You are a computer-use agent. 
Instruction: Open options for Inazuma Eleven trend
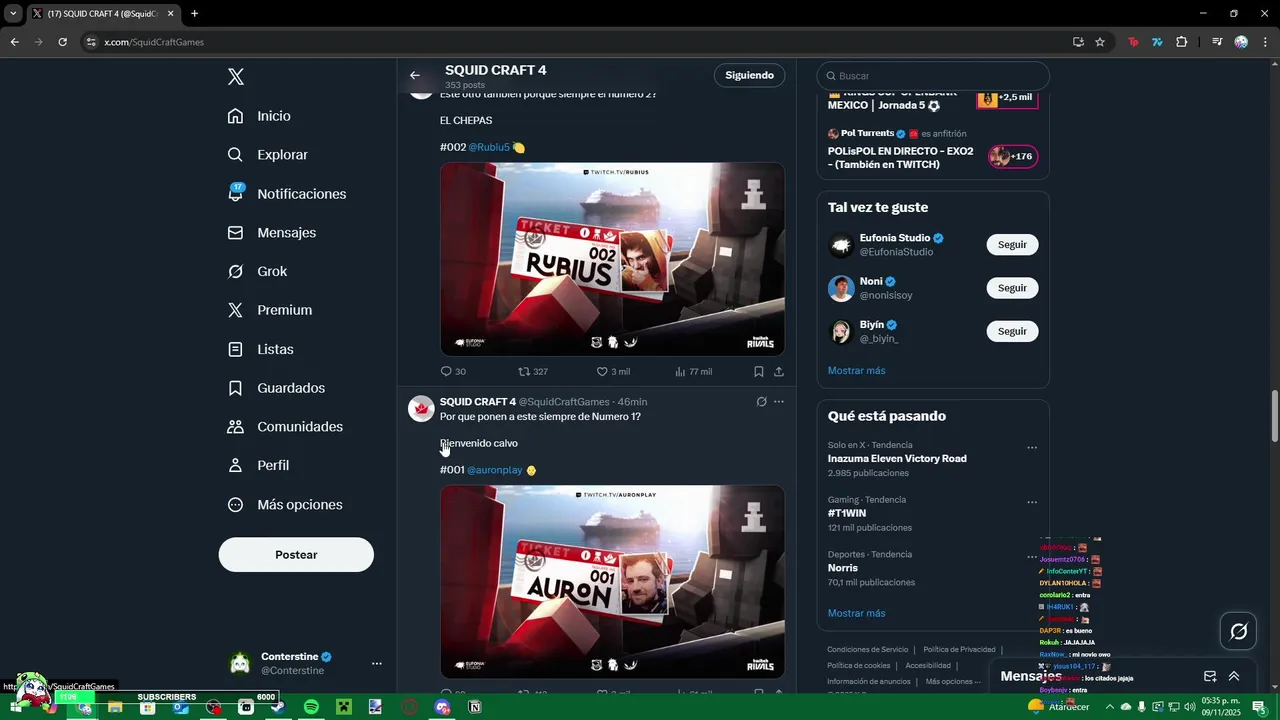(1032, 448)
